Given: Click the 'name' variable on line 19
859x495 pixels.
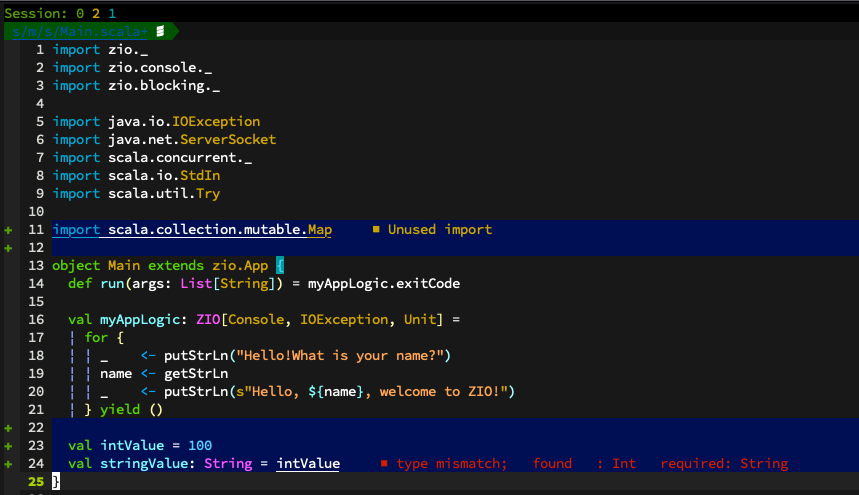Looking at the screenshot, I should (116, 373).
